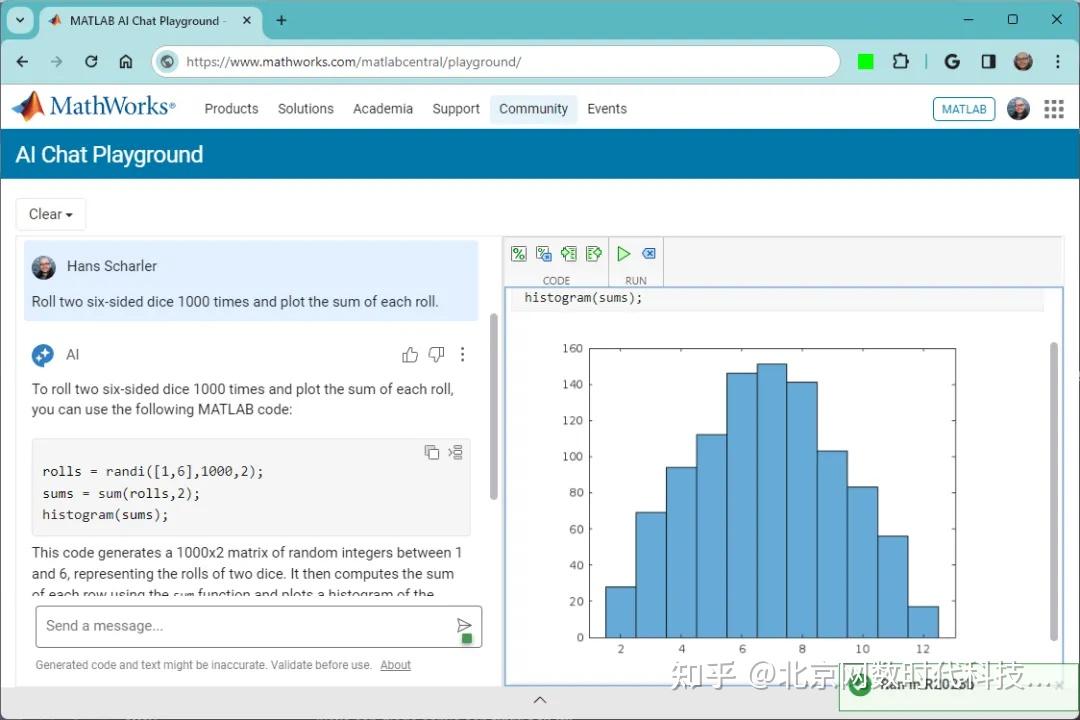Give the AI response a thumbs down
This screenshot has width=1080, height=720.
click(436, 354)
